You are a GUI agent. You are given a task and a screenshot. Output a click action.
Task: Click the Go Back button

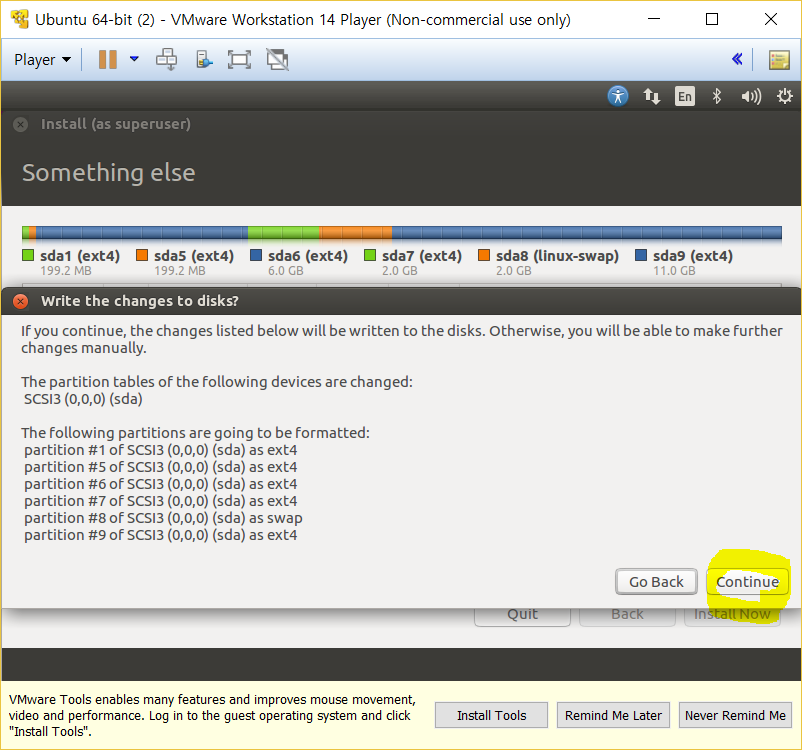656,582
